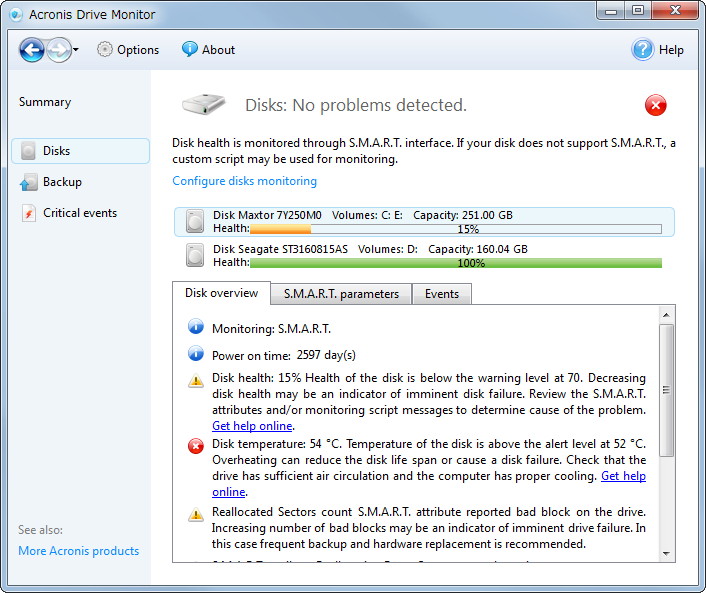Viewport: 706px width, 593px height.
Task: Click the hard drive image beside heading
Action: tap(204, 104)
